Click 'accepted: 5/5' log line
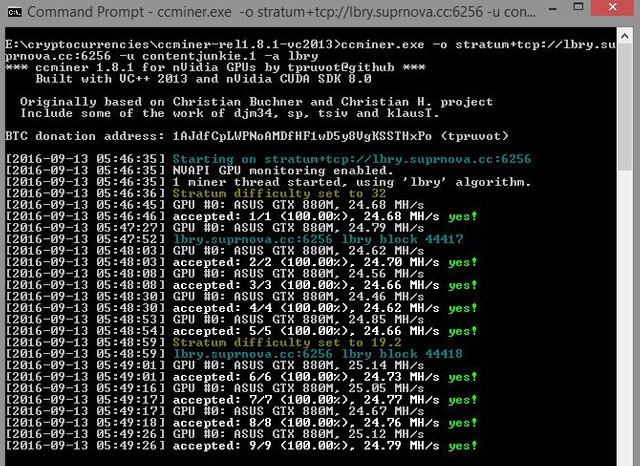Image resolution: width=640 pixels, height=466 pixels. tap(241, 331)
